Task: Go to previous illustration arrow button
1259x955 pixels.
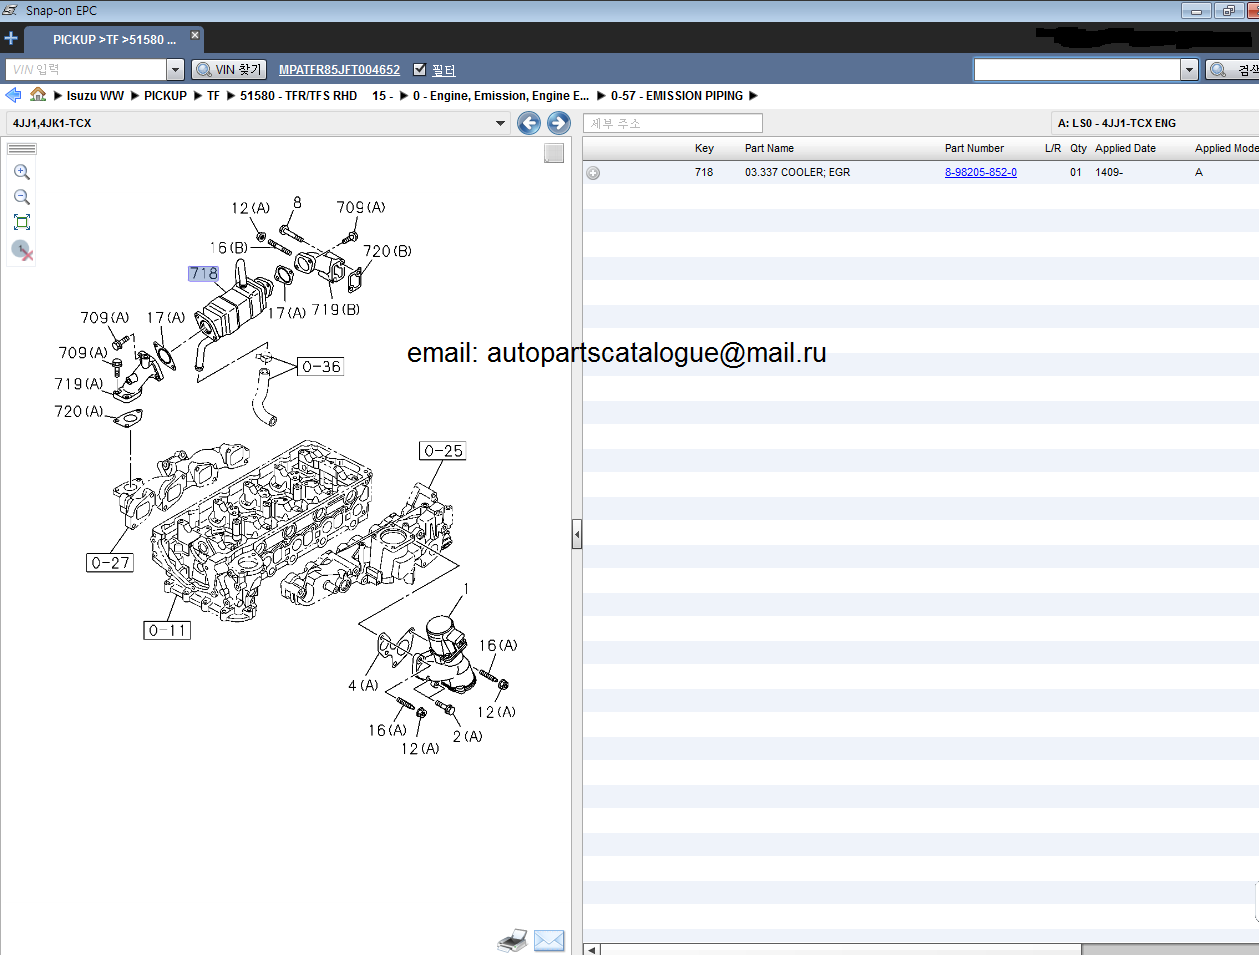Action: click(529, 123)
